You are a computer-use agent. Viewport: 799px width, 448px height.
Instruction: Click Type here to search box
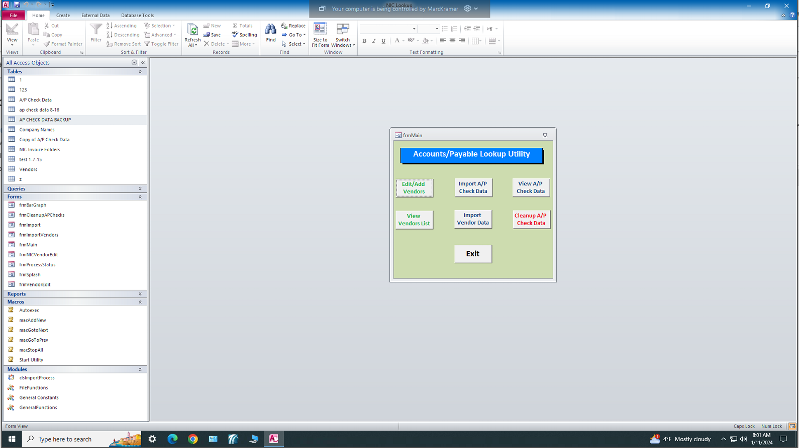point(82,439)
